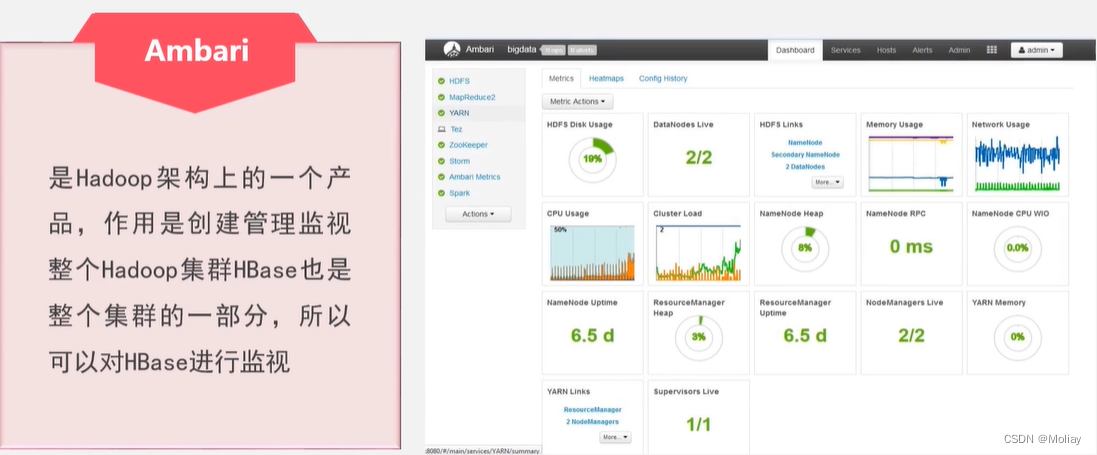Click green status icon beside ZooKeeper
Viewport: 1097px width, 455px height.
[x=441, y=145]
